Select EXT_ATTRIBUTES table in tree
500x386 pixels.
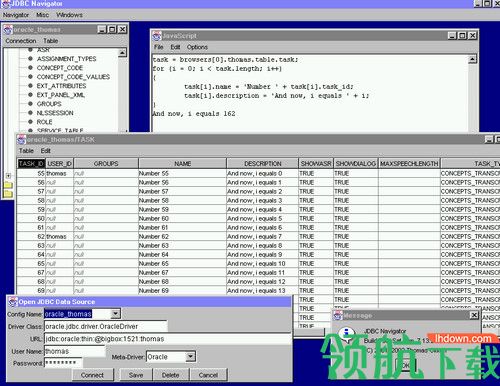61,86
